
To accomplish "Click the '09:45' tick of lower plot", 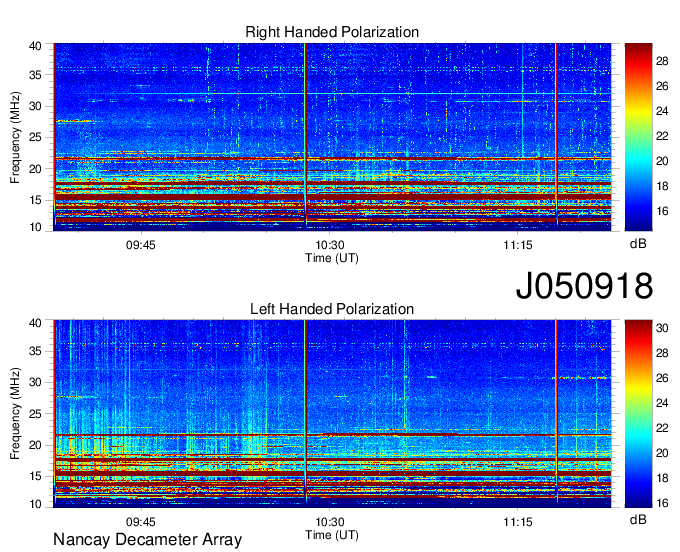I will (x=141, y=522).
